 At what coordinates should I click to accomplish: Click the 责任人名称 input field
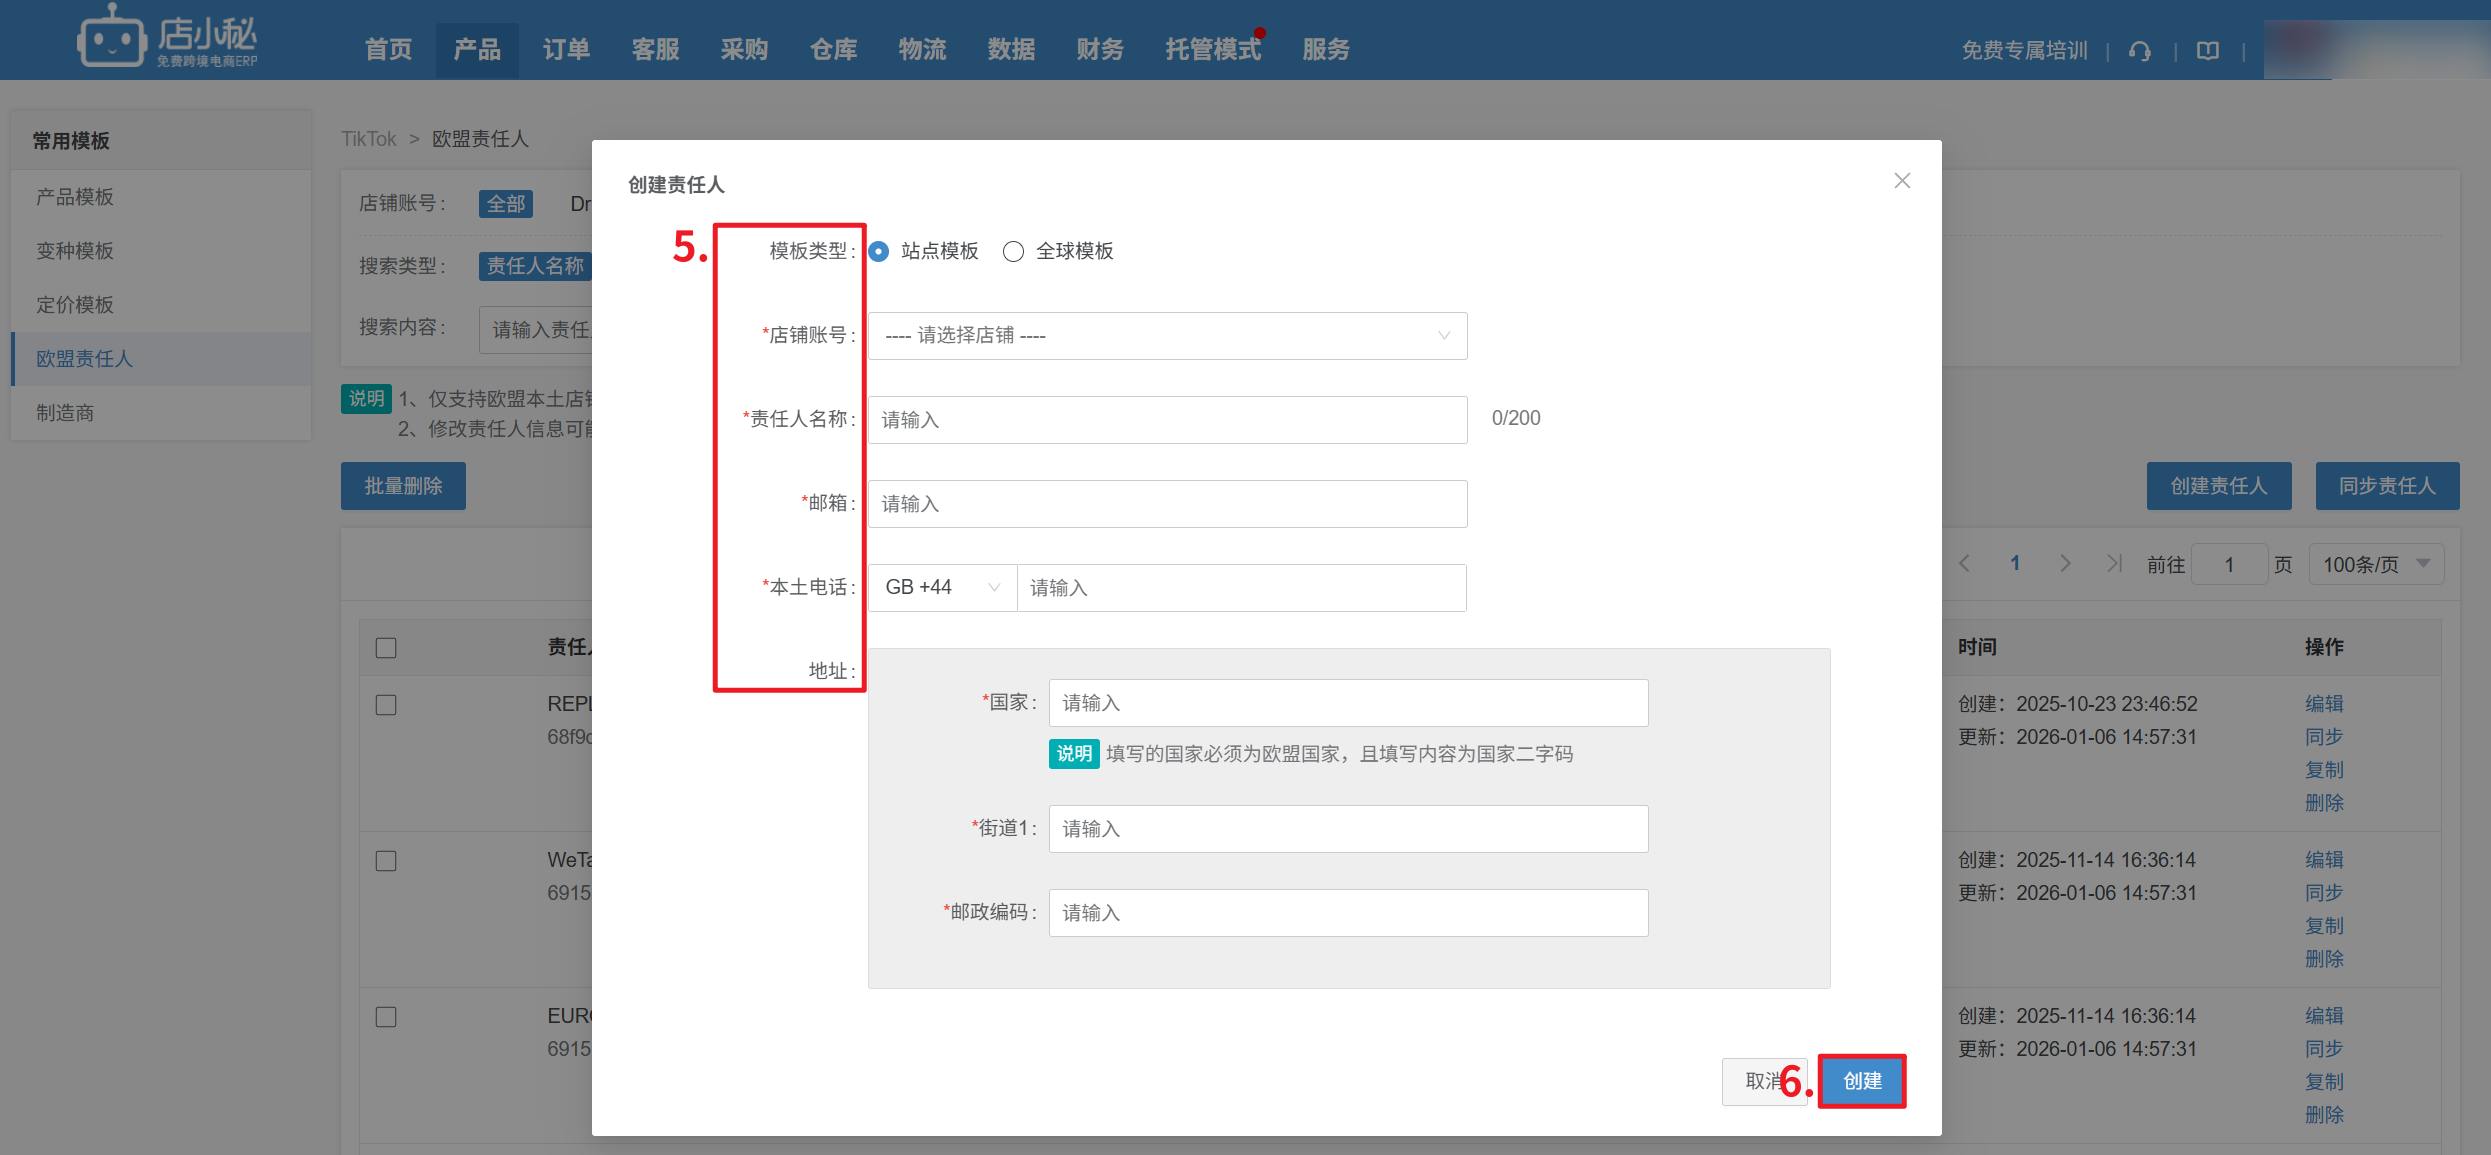click(1166, 420)
